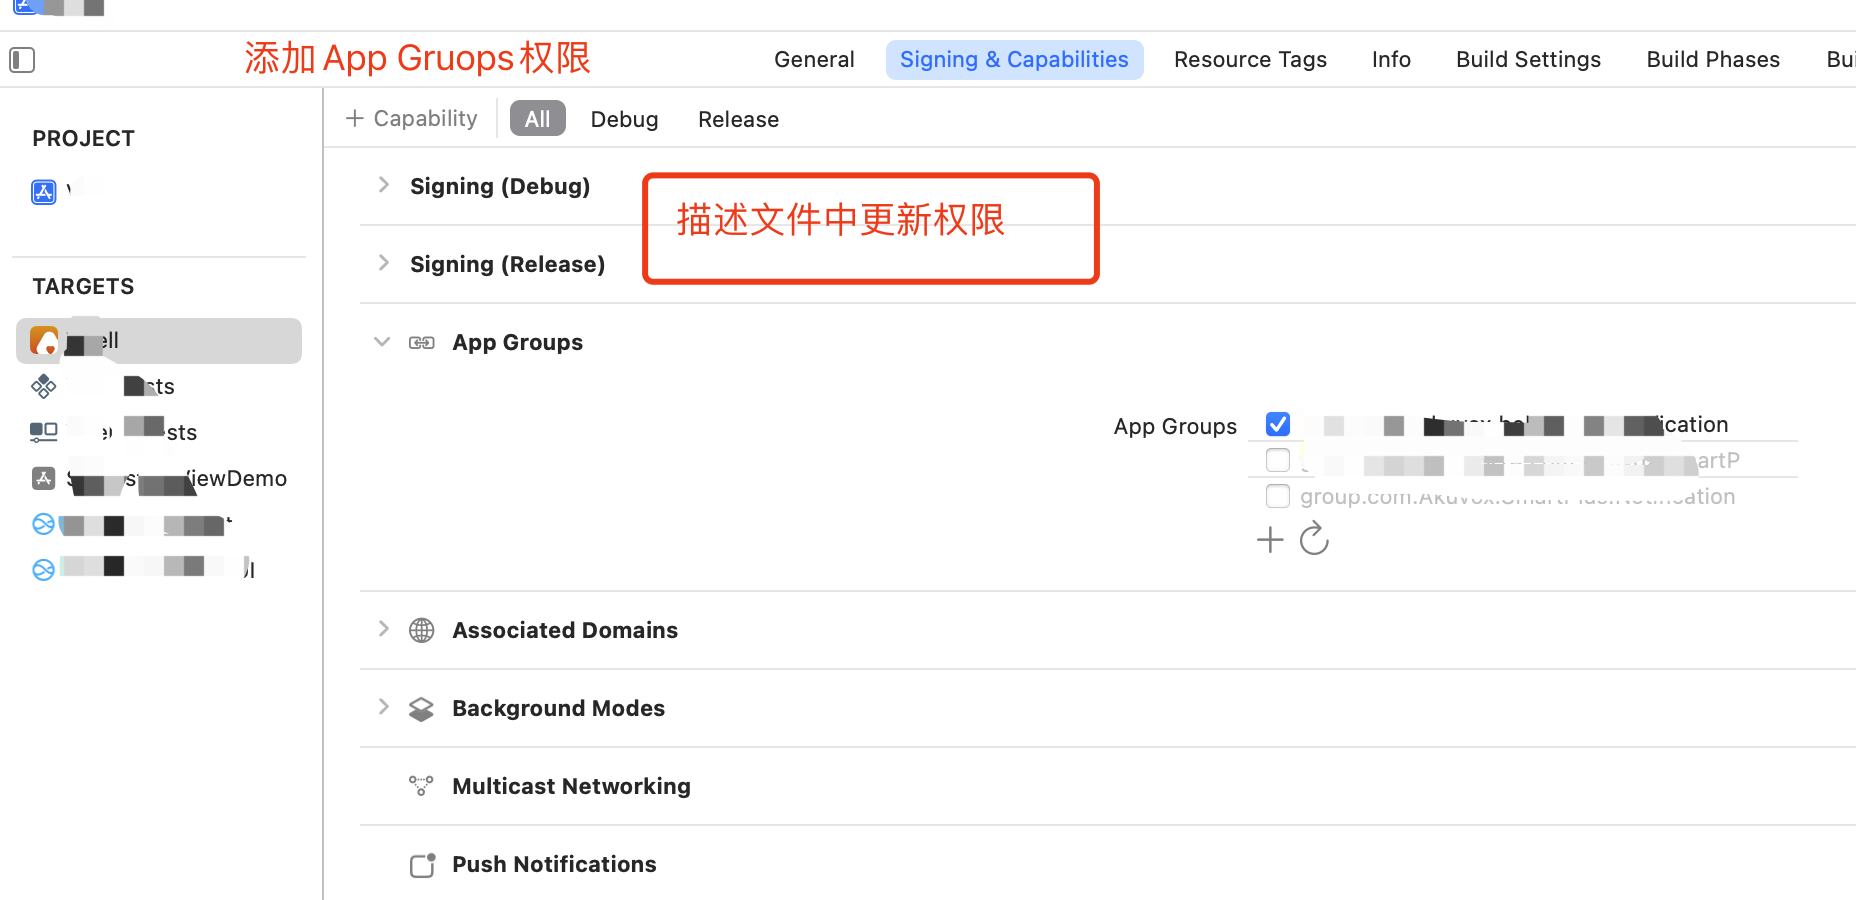Click the App Groups field label
This screenshot has height=900, width=1856.
[1175, 426]
